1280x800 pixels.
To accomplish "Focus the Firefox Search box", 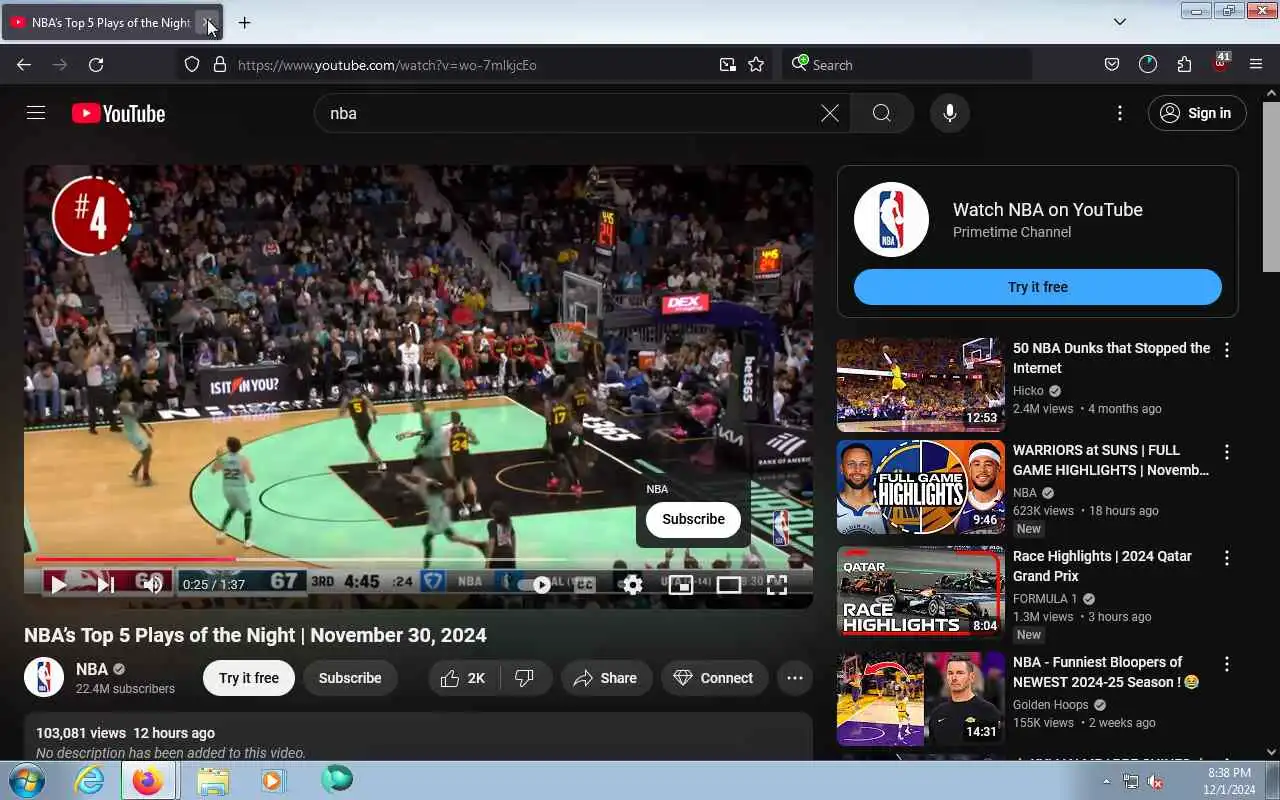I will pos(906,65).
